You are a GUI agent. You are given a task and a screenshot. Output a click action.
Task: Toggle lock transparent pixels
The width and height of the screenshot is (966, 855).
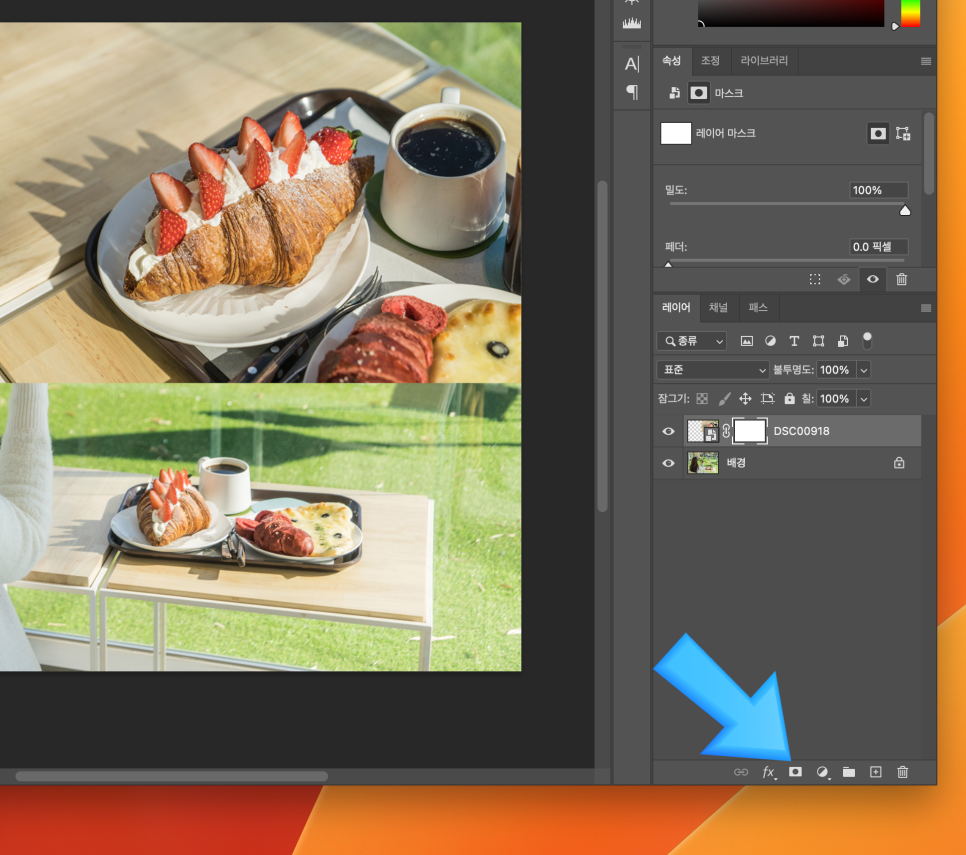coord(702,399)
